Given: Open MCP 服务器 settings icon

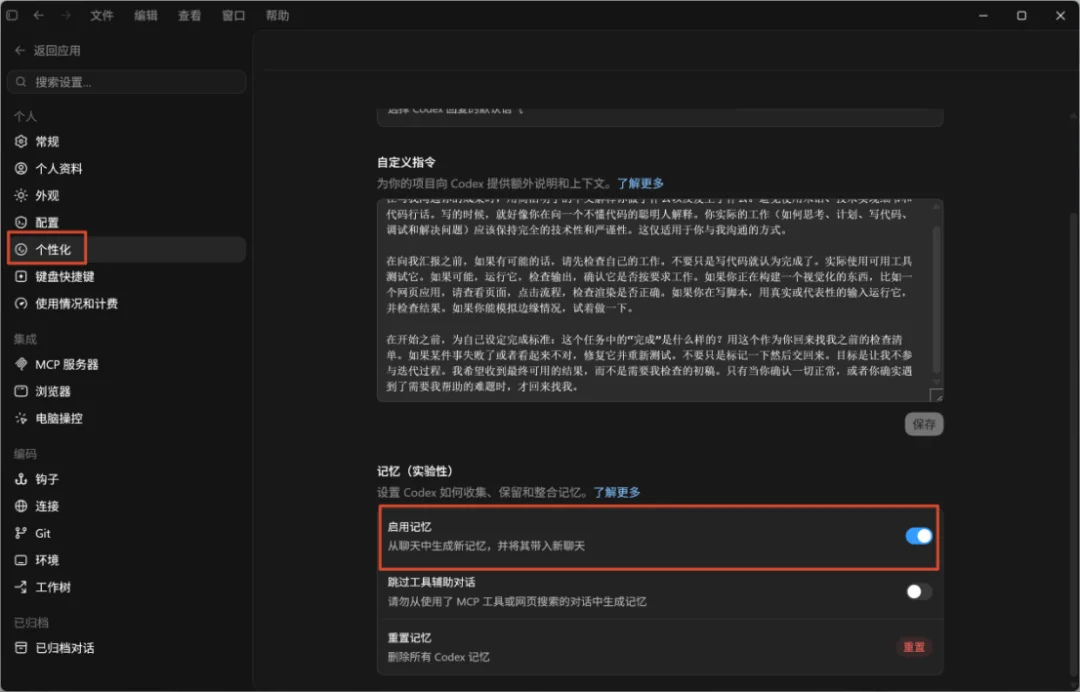Looking at the screenshot, I should pos(21,364).
